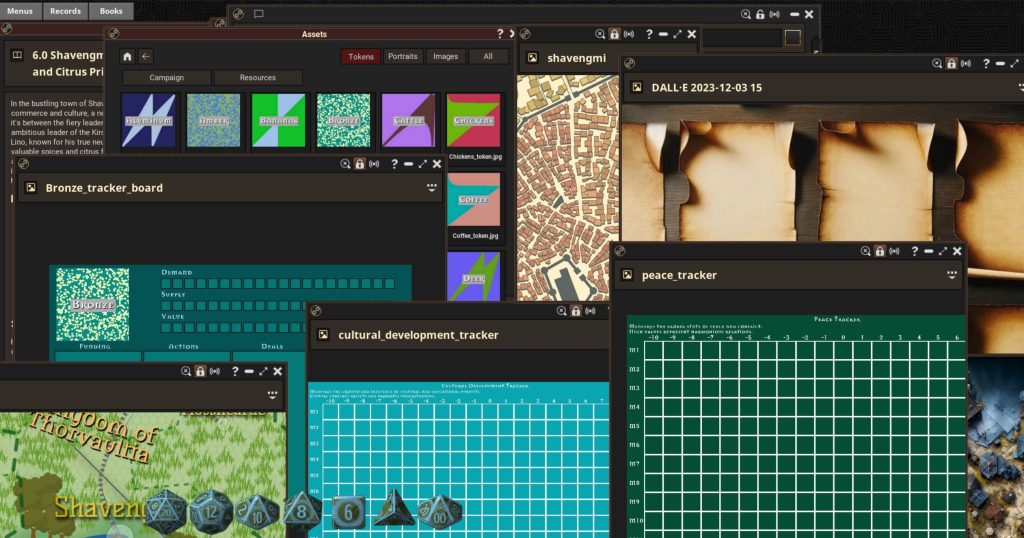Viewport: 1024px width, 538px height.
Task: Open the Menus dropdown
Action: 20,11
